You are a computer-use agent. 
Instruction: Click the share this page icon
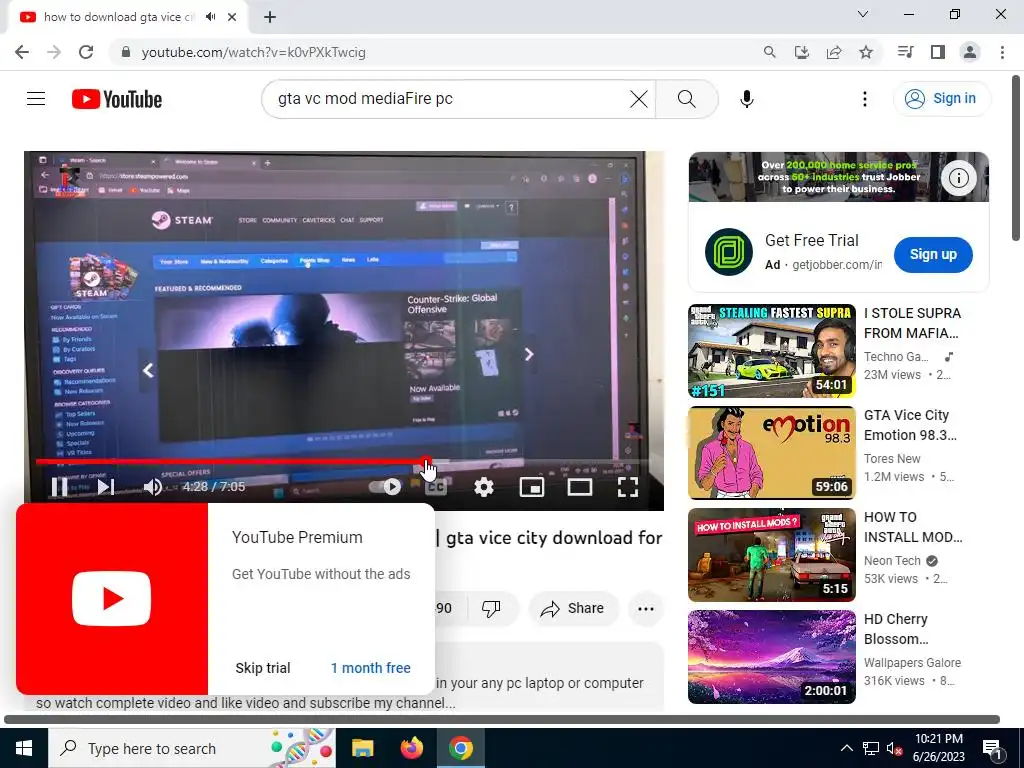pyautogui.click(x=834, y=52)
